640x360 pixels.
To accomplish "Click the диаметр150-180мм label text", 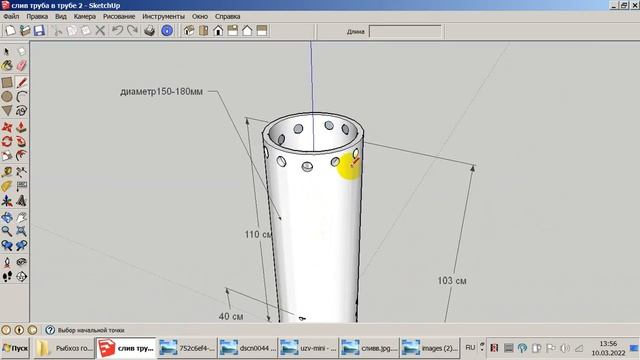I will (x=161, y=92).
